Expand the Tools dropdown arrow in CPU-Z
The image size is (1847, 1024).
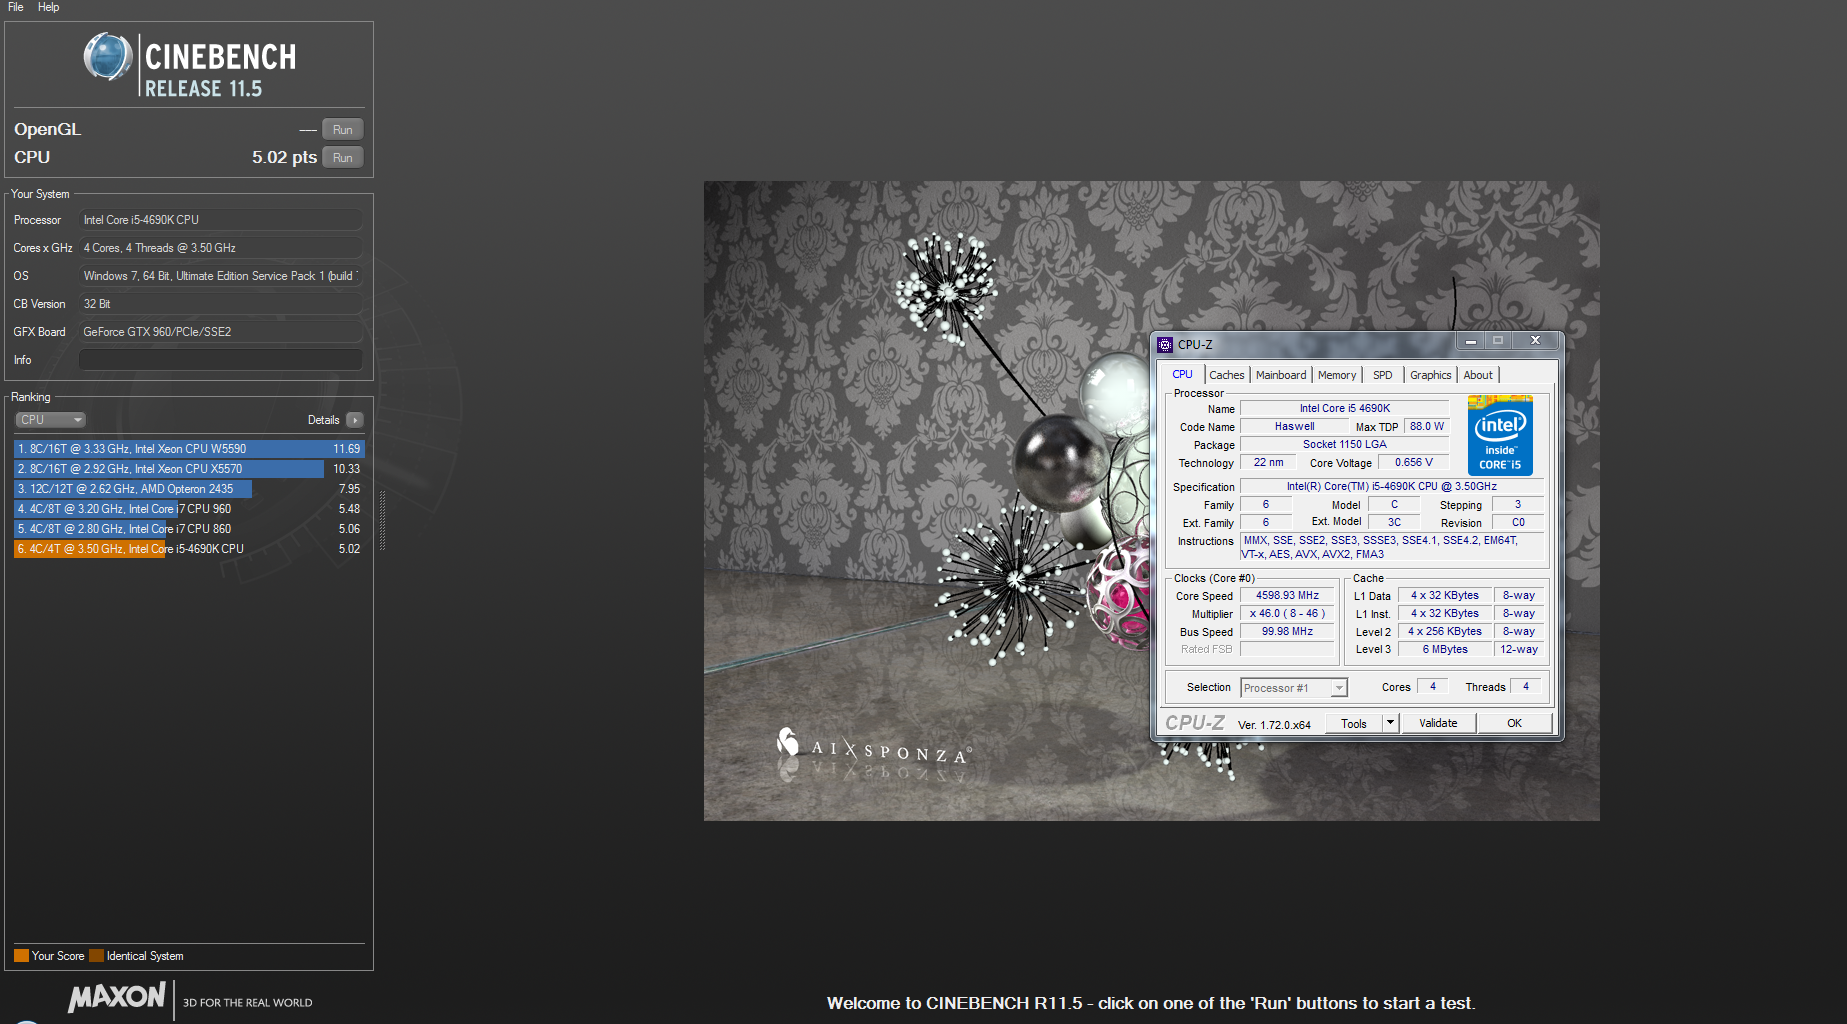[1390, 724]
